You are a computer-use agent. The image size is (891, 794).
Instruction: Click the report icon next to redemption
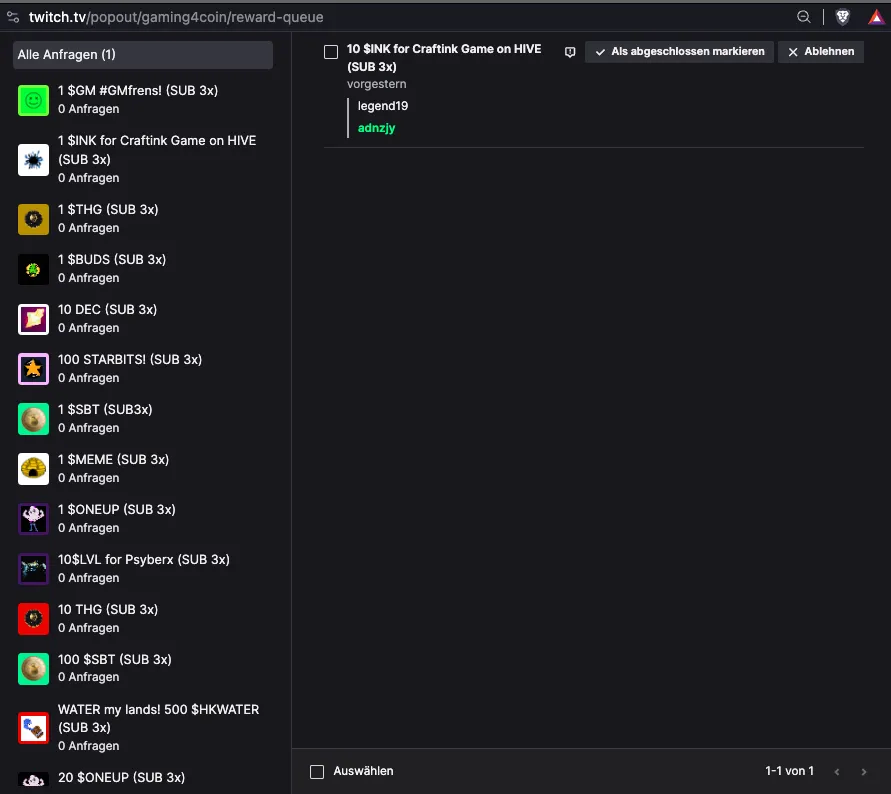pos(570,52)
